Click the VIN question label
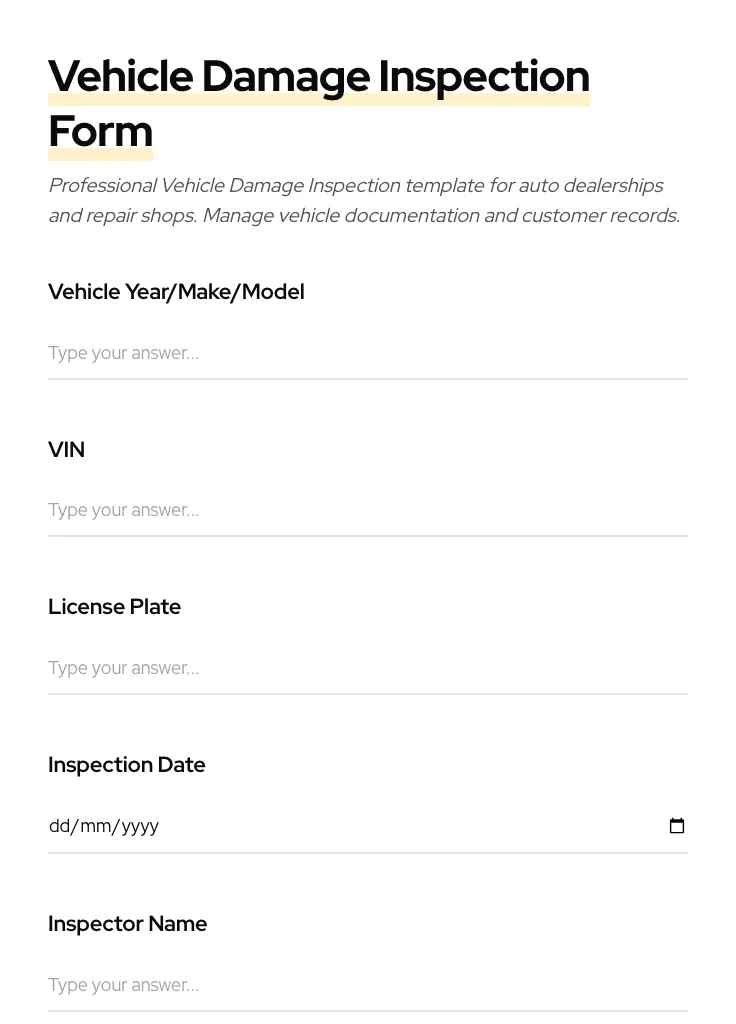This screenshot has height=1024, width=736. [x=66, y=450]
